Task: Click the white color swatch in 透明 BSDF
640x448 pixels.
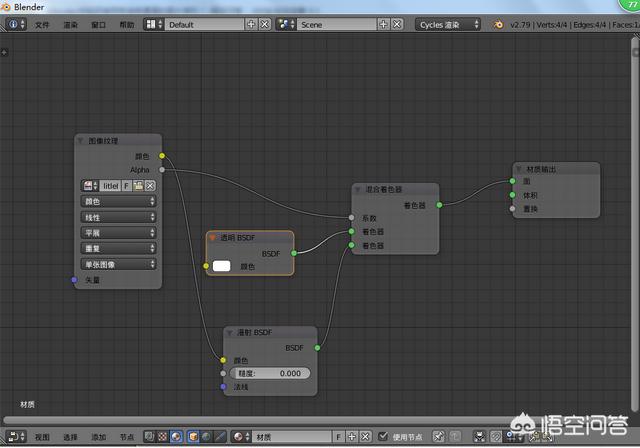Action: pyautogui.click(x=222, y=266)
